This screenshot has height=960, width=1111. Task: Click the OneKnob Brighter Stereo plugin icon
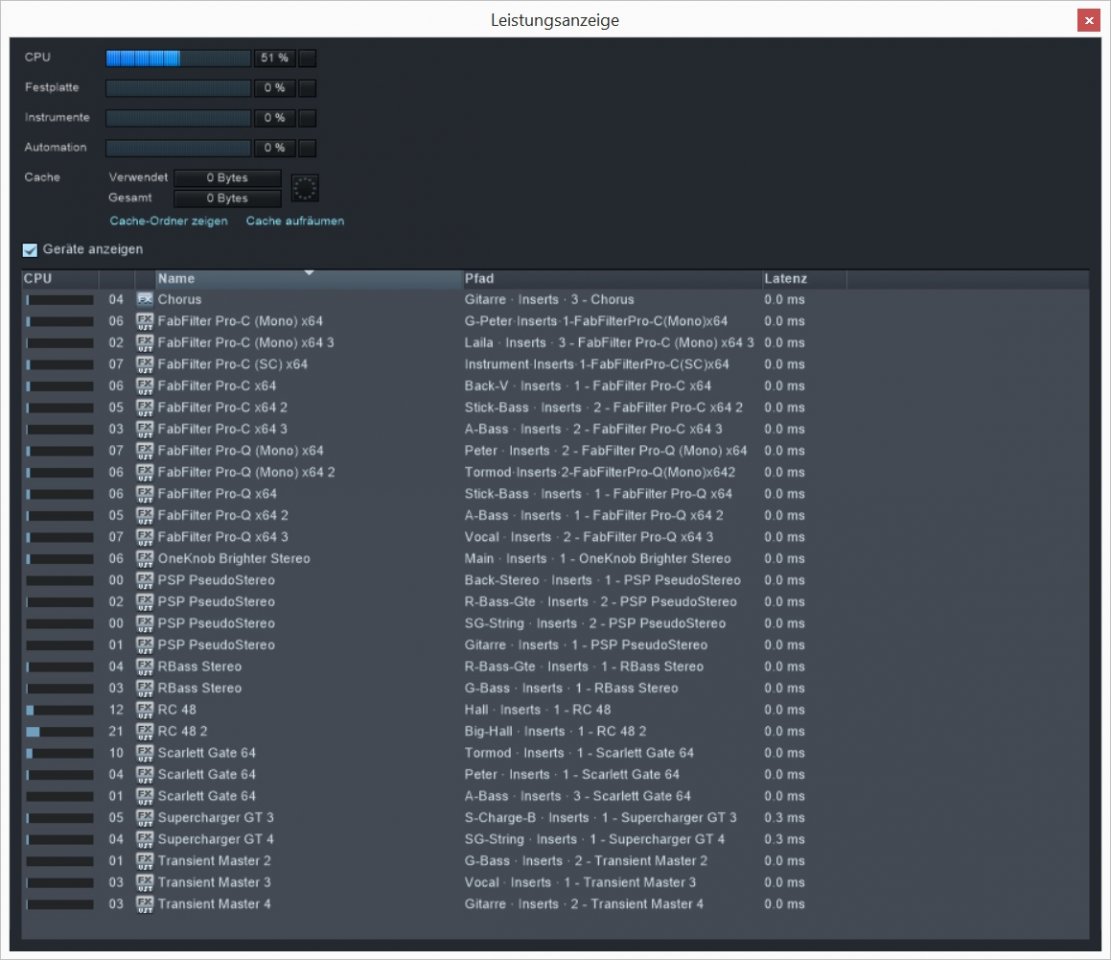(145, 558)
